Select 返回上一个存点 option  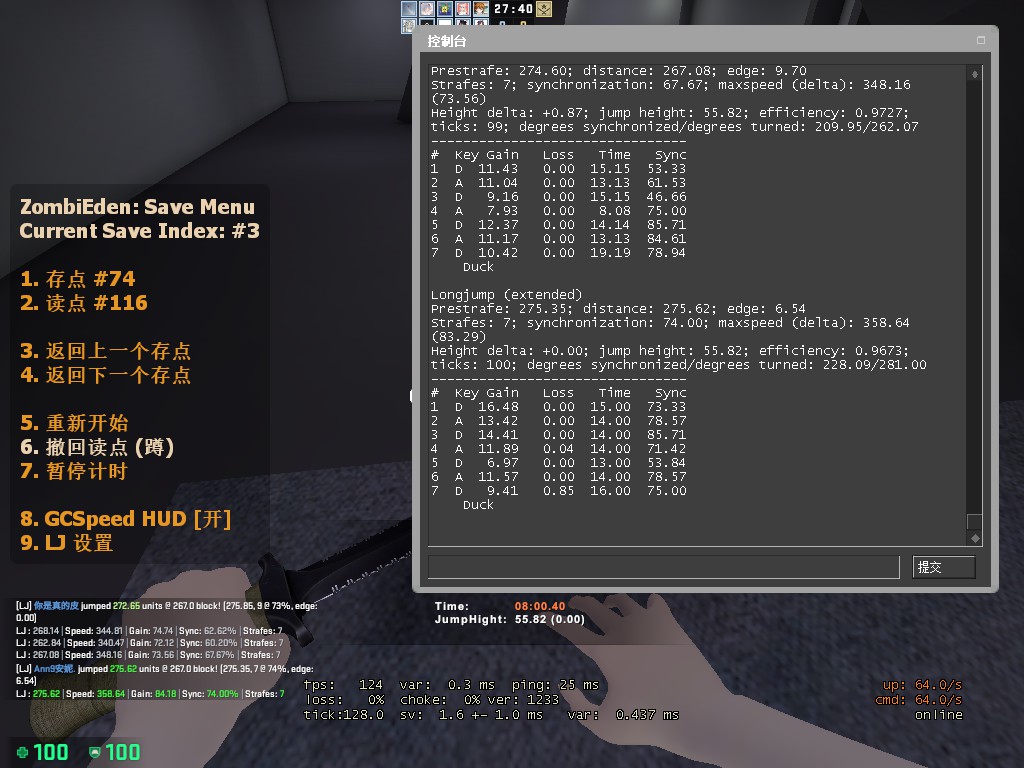[x=106, y=351]
